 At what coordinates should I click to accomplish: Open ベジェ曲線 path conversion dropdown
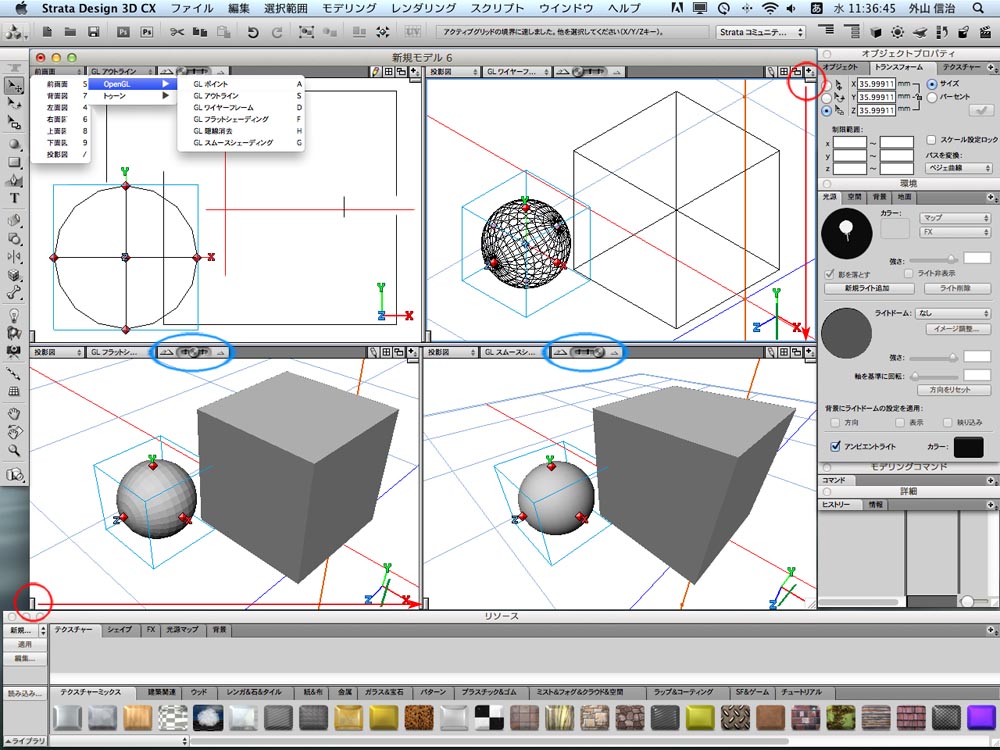click(x=959, y=168)
